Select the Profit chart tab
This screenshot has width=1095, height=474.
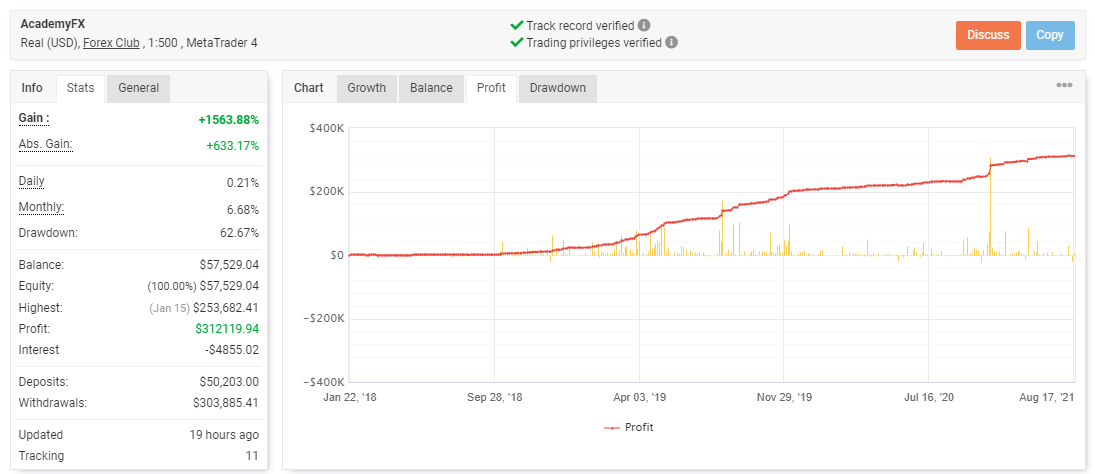(x=491, y=88)
